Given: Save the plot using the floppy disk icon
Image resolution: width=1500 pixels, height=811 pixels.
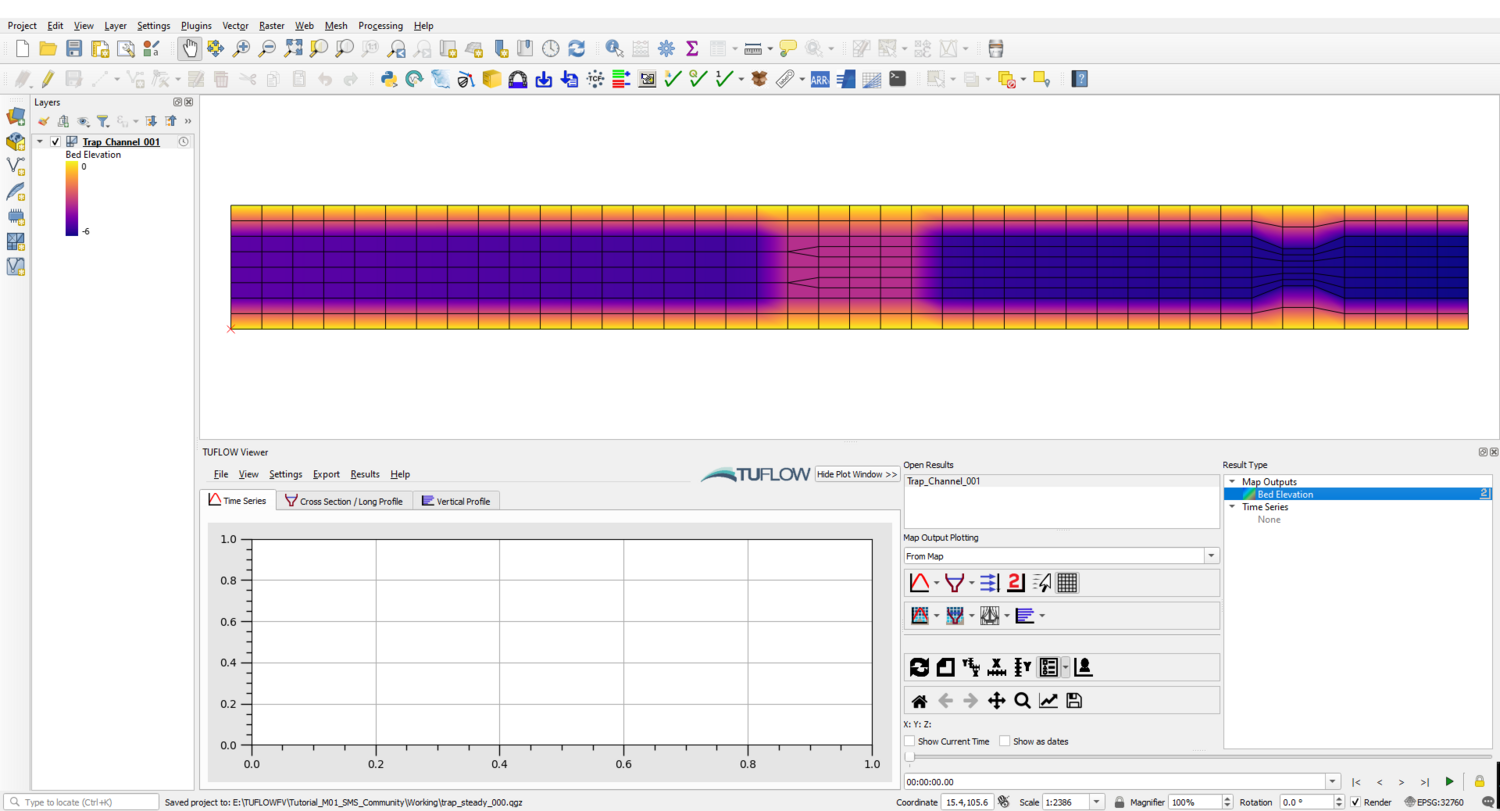Looking at the screenshot, I should coord(1074,700).
